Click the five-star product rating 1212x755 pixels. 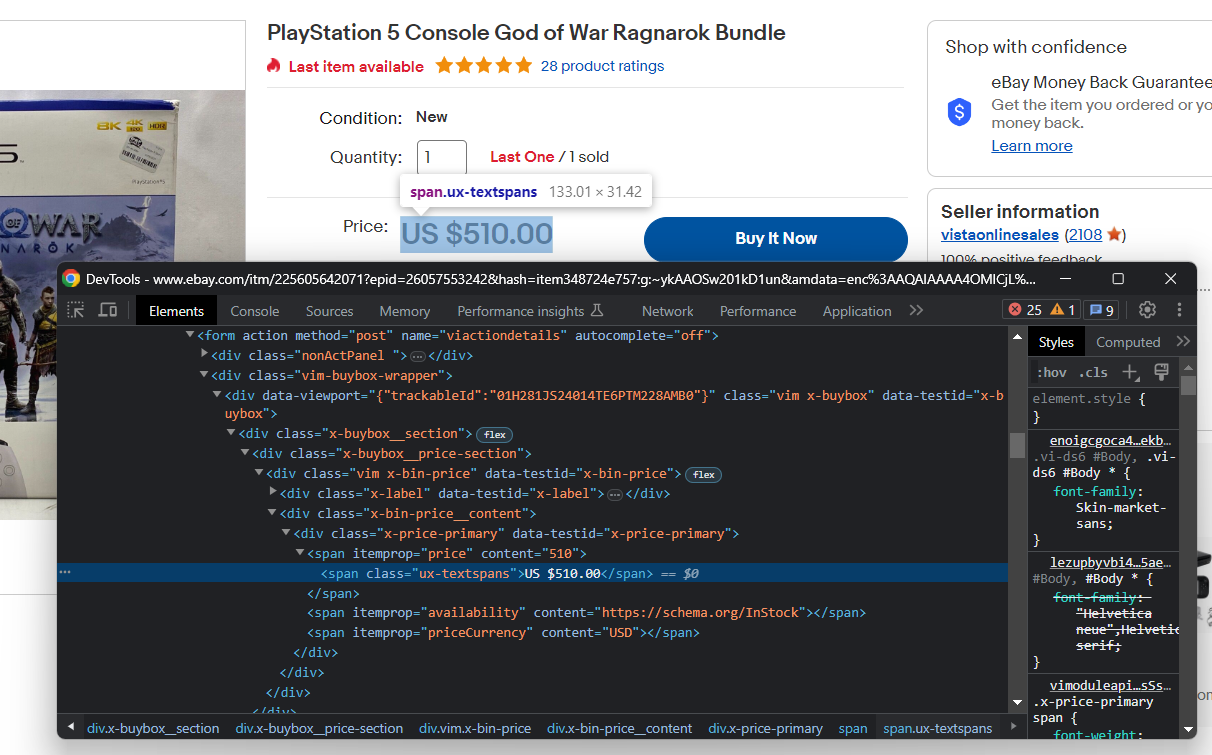point(484,66)
